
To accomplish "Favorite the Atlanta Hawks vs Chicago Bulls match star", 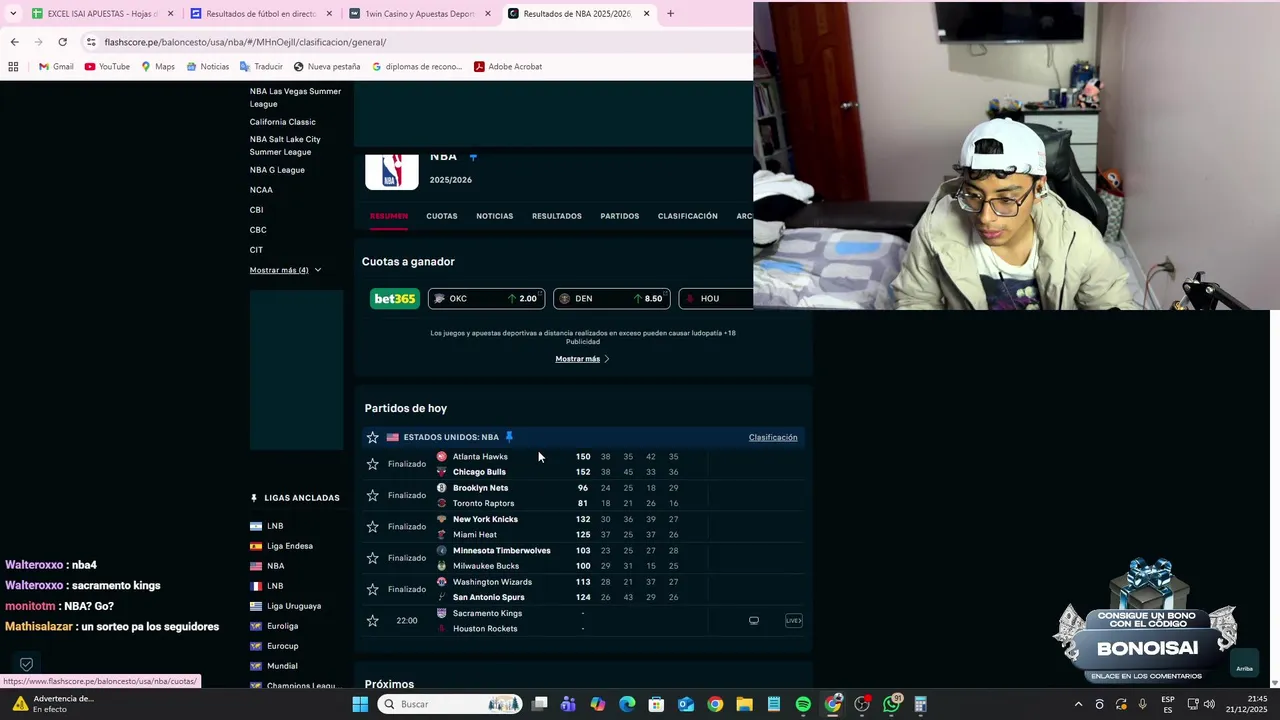I will point(372,464).
